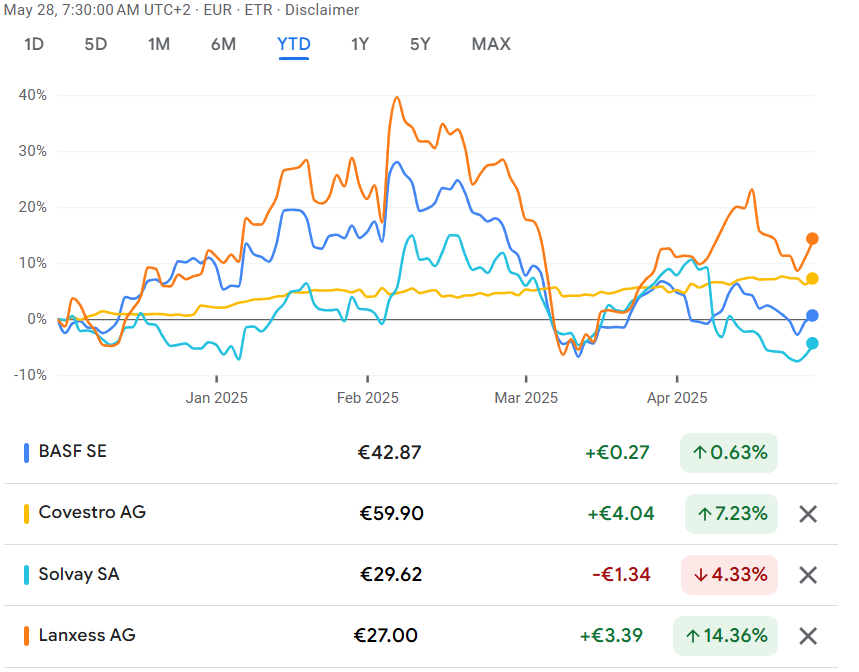Click the Solvay price €29.62

[391, 575]
